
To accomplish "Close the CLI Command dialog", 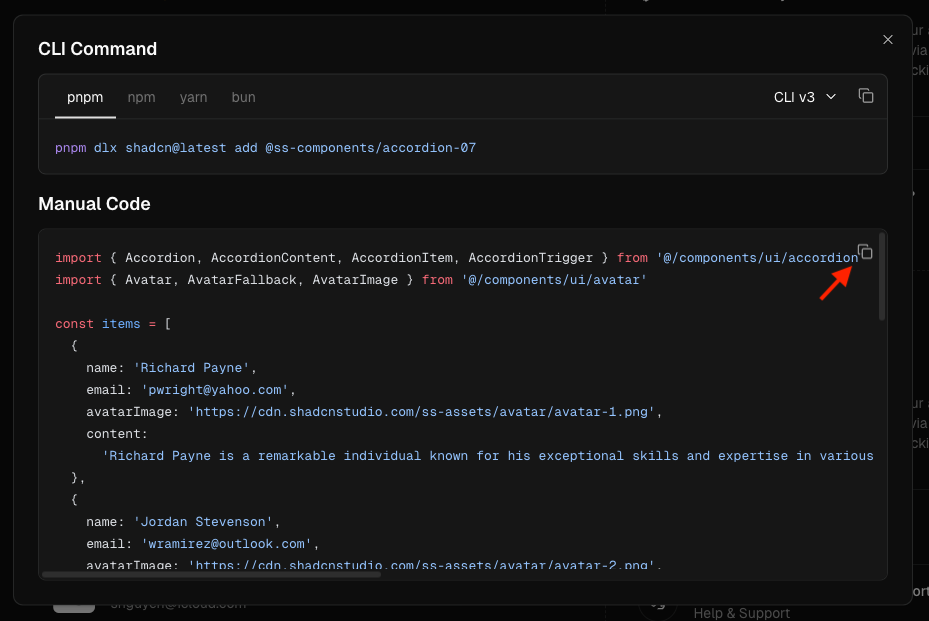I will coord(888,40).
